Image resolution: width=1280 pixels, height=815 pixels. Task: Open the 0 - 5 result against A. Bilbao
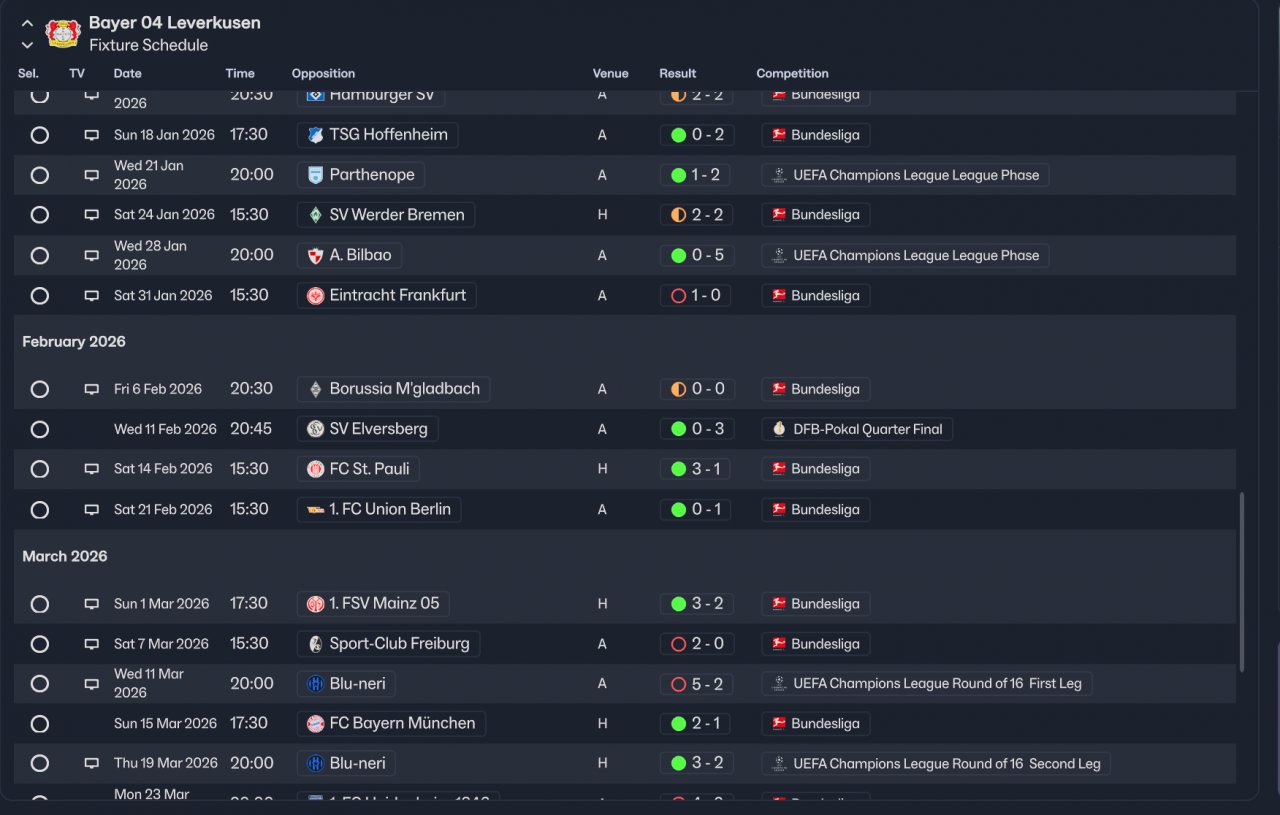[x=697, y=255]
